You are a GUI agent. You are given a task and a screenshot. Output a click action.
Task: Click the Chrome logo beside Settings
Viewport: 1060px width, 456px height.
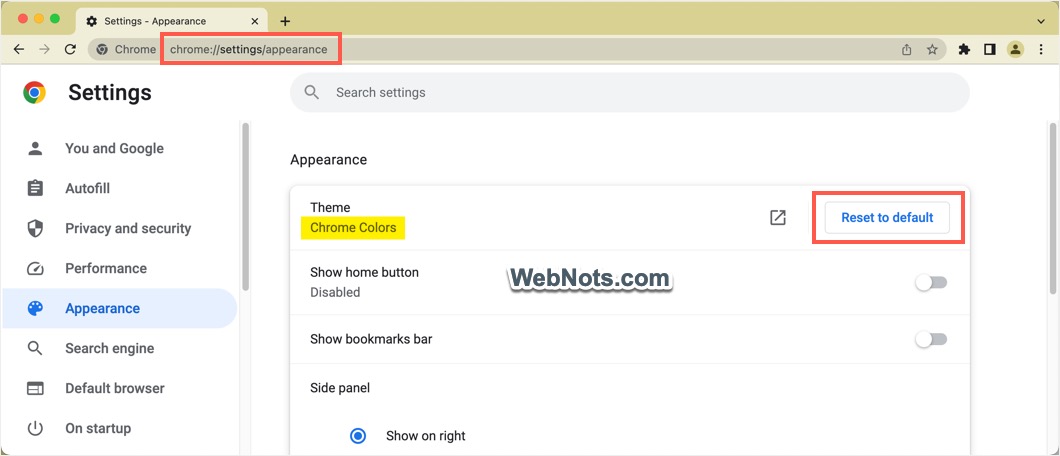[x=34, y=93]
